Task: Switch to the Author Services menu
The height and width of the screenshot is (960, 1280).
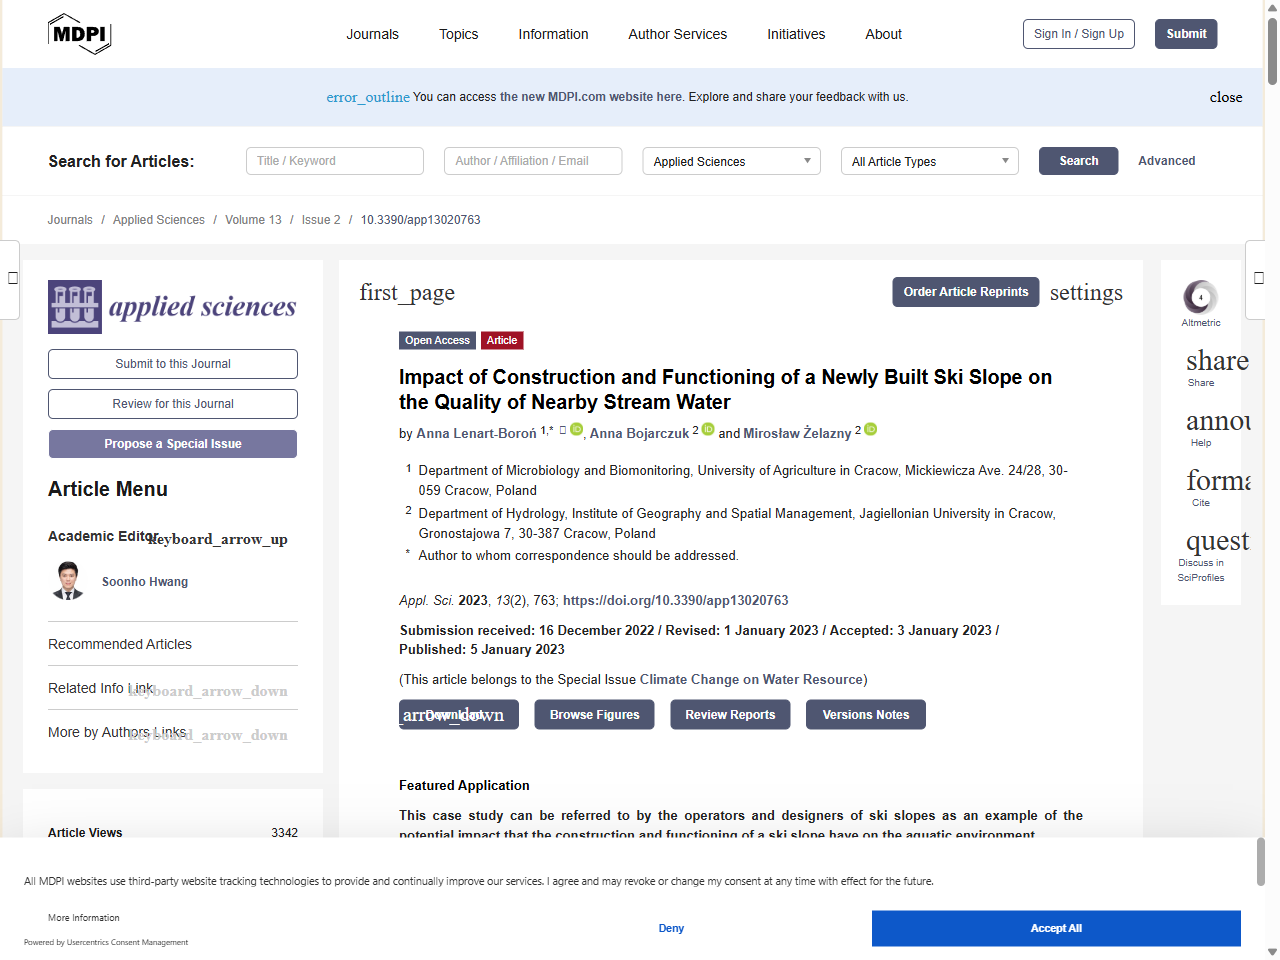Action: coord(677,34)
